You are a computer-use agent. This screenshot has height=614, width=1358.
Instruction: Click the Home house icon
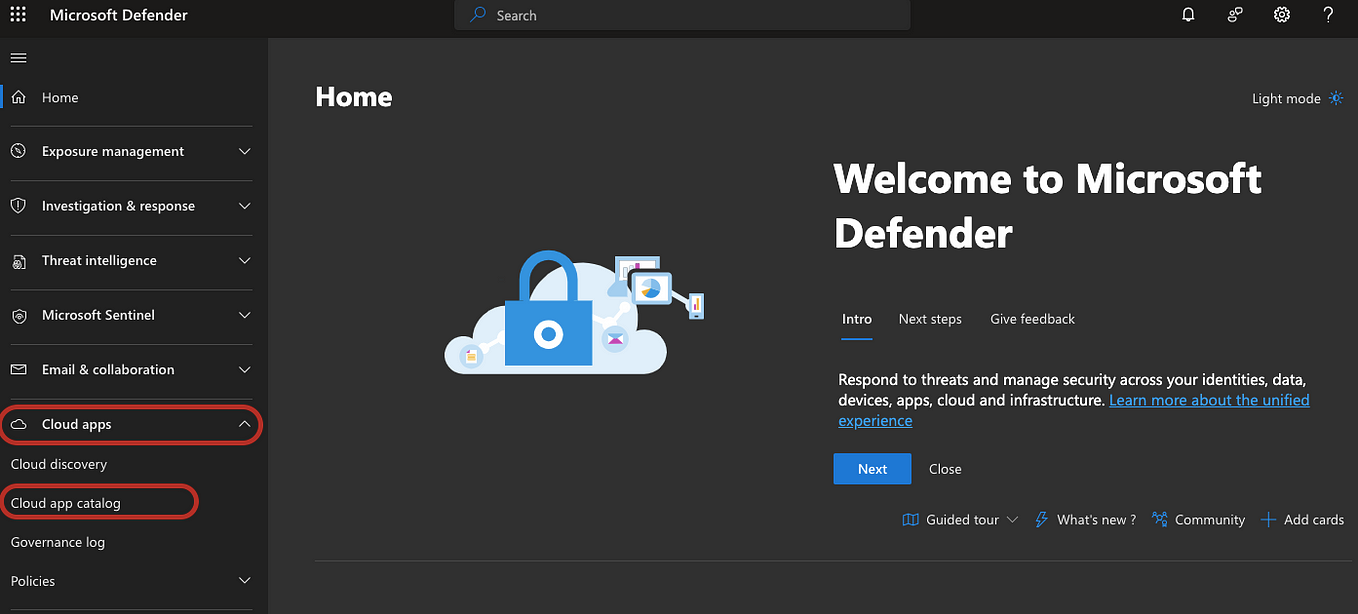(x=18, y=97)
